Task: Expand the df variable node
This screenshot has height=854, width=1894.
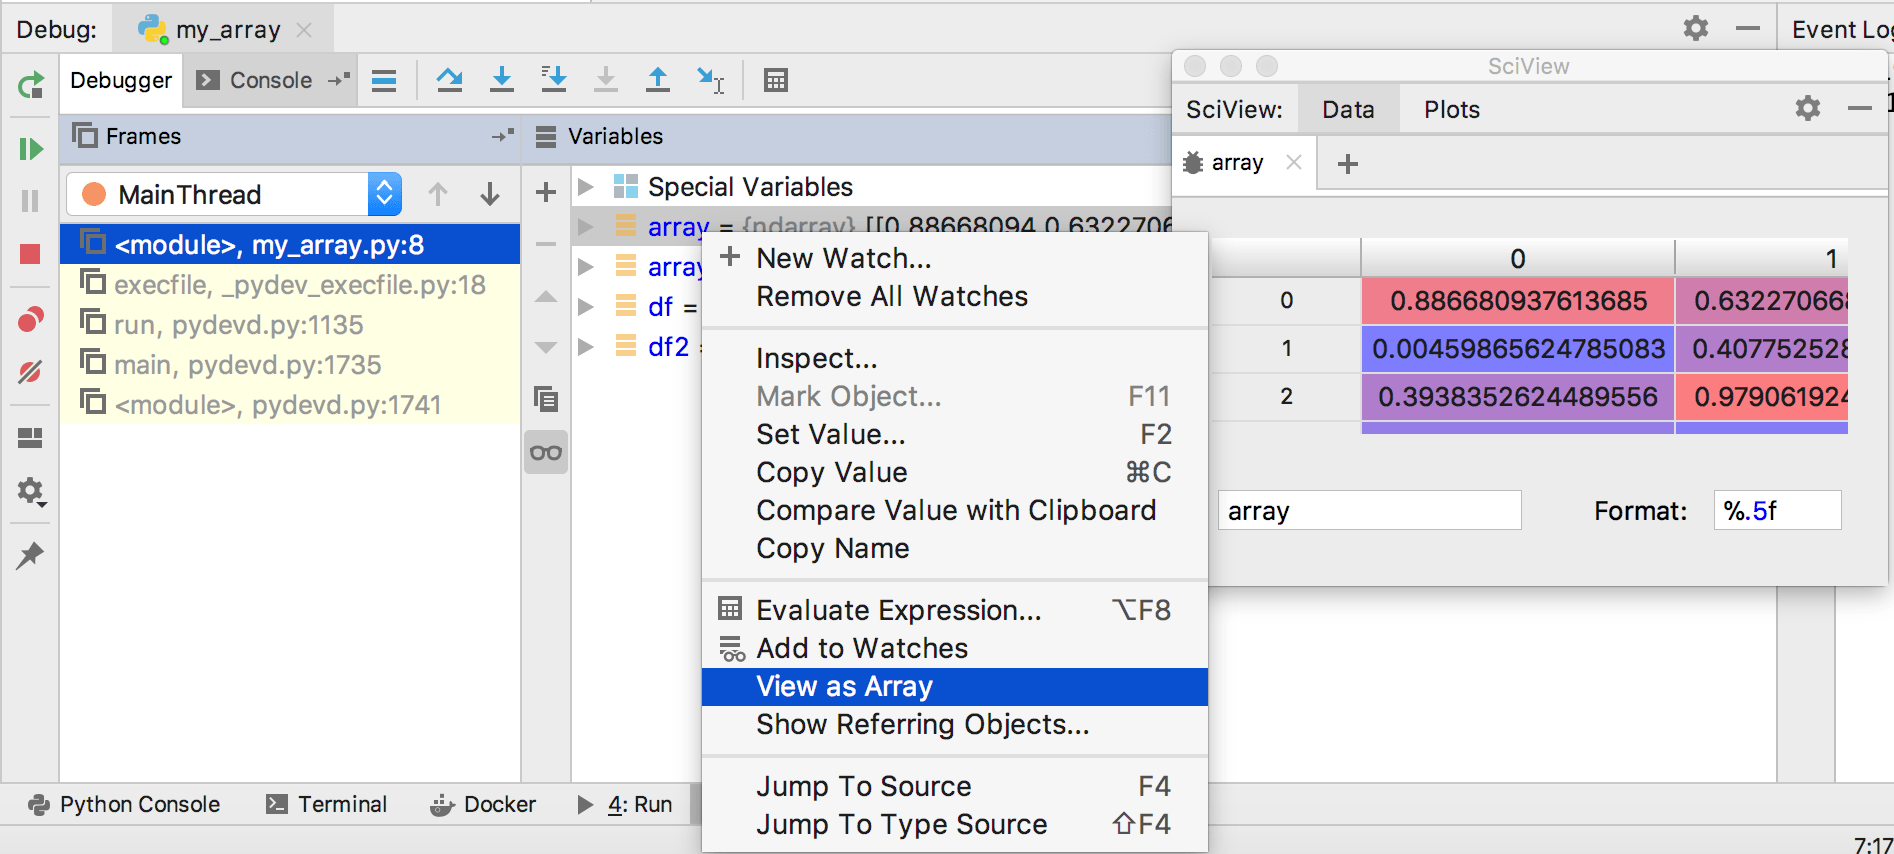Action: coord(586,307)
